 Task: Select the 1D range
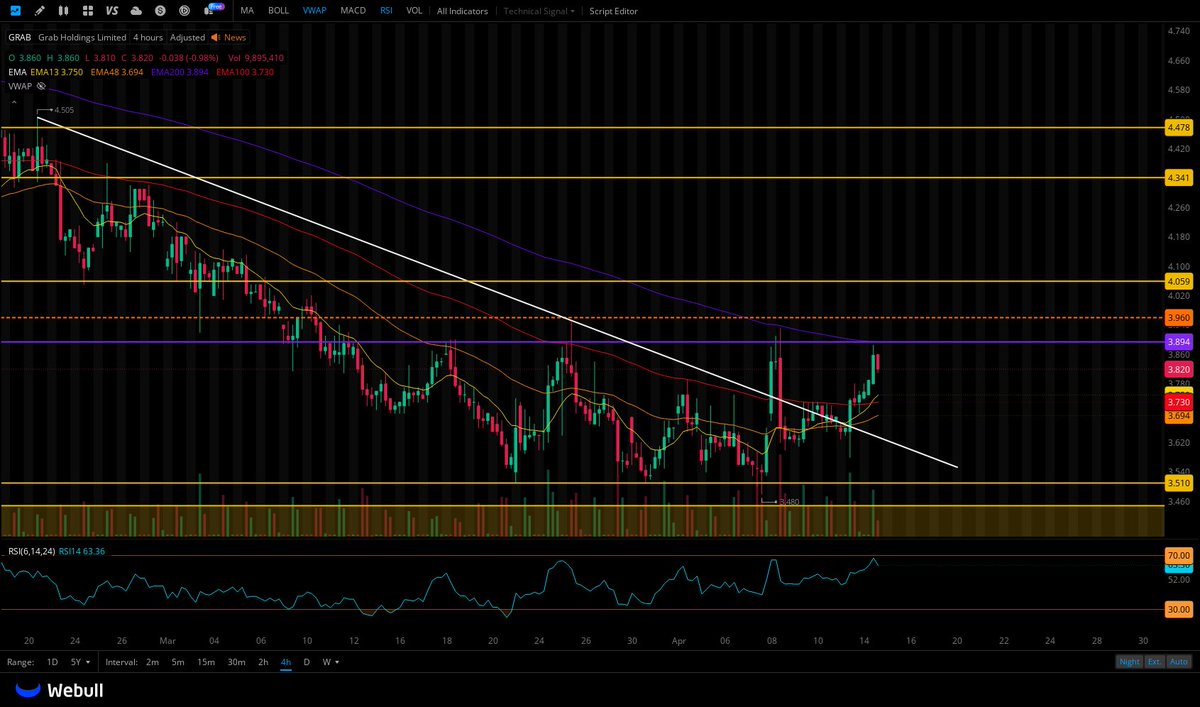[51, 662]
